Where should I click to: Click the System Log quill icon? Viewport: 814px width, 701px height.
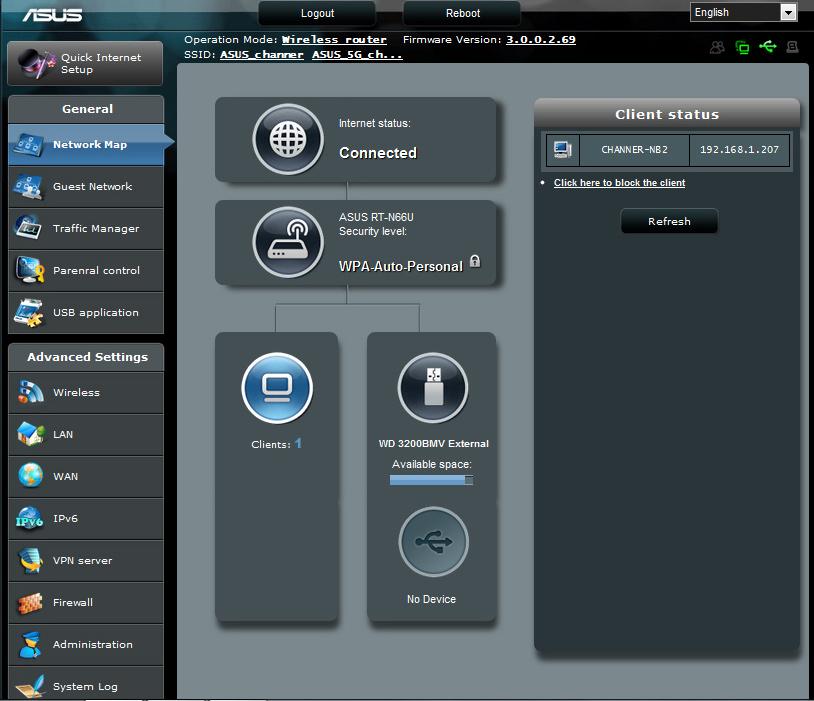point(30,686)
